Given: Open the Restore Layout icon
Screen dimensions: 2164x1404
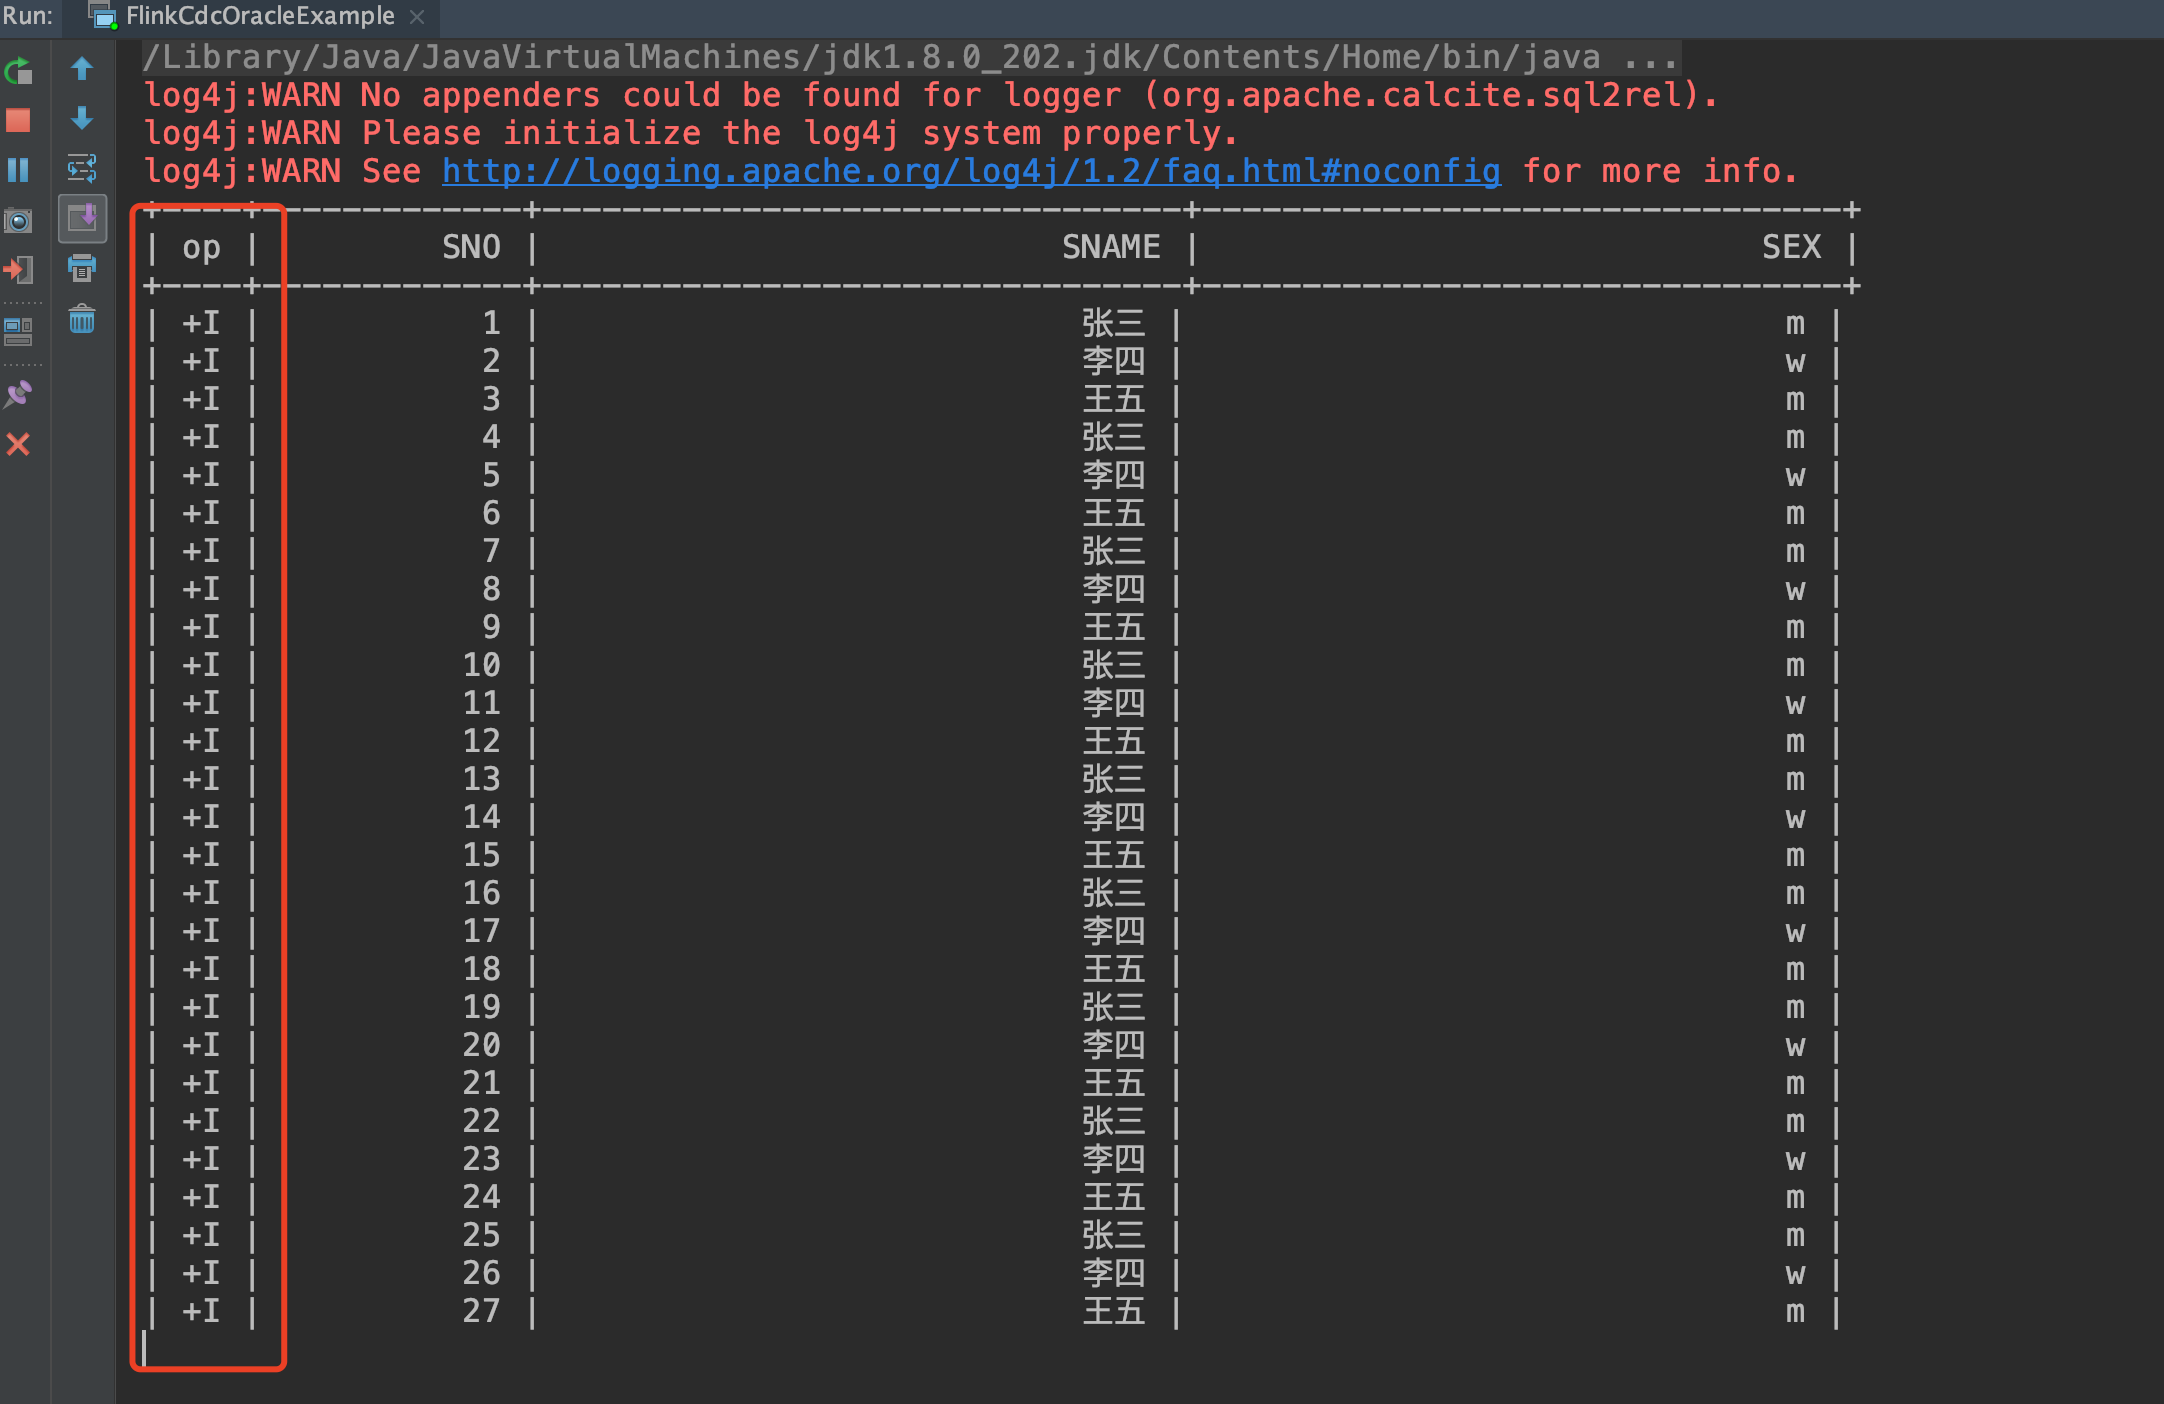Looking at the screenshot, I should pos(18,331).
